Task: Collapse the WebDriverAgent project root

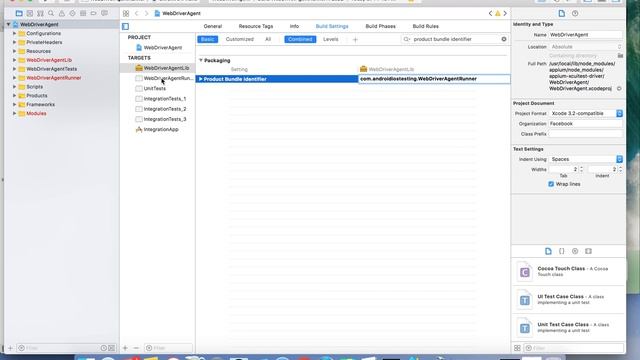Action: pos(9,24)
